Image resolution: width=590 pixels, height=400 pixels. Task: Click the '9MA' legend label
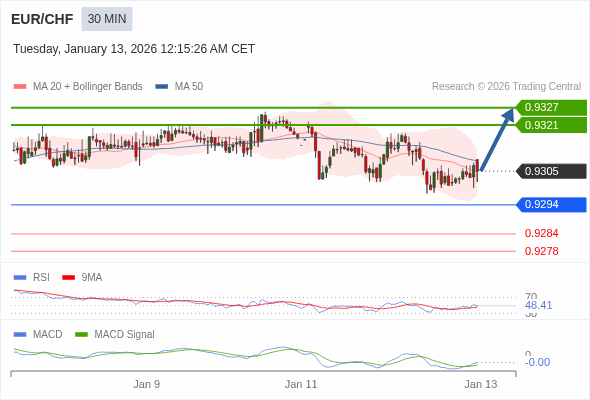point(92,278)
